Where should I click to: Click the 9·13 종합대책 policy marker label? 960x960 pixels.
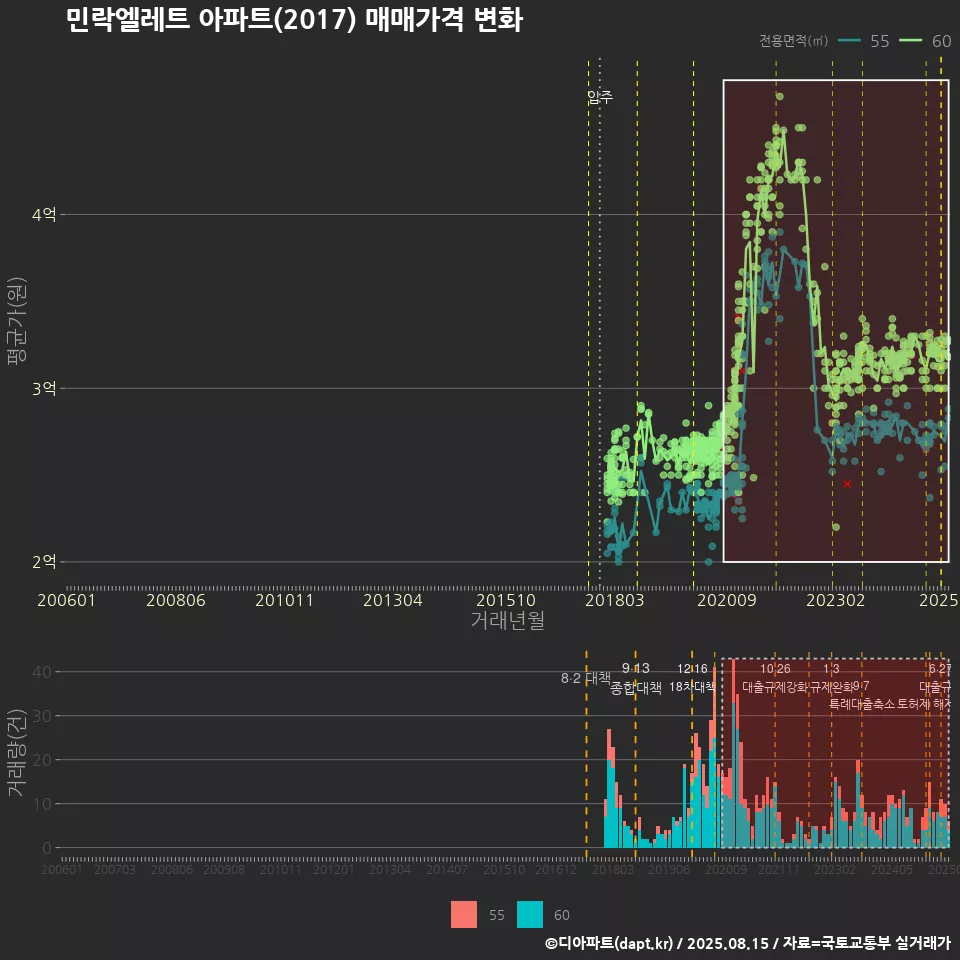(x=636, y=678)
